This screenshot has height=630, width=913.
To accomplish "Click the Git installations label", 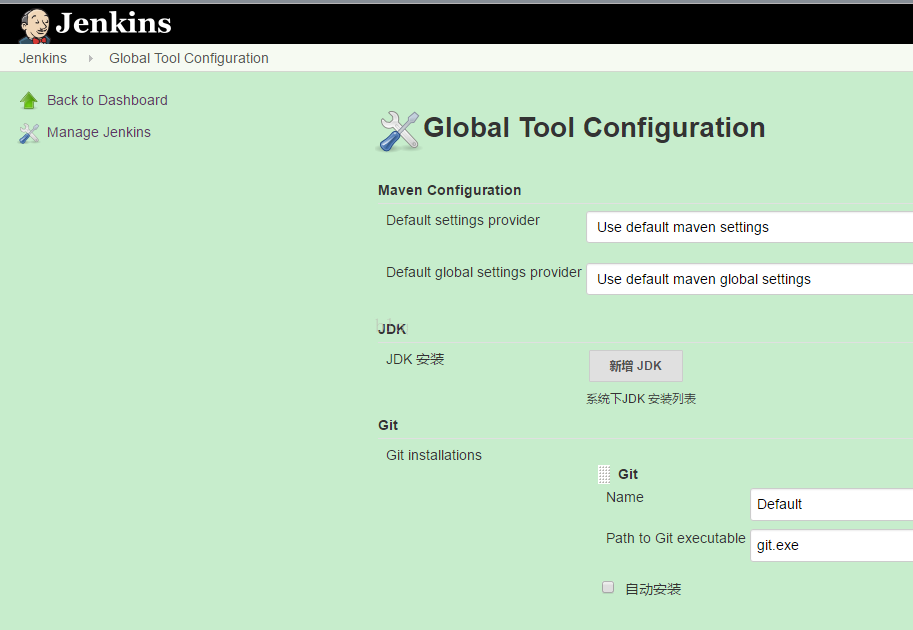I will tap(434, 455).
